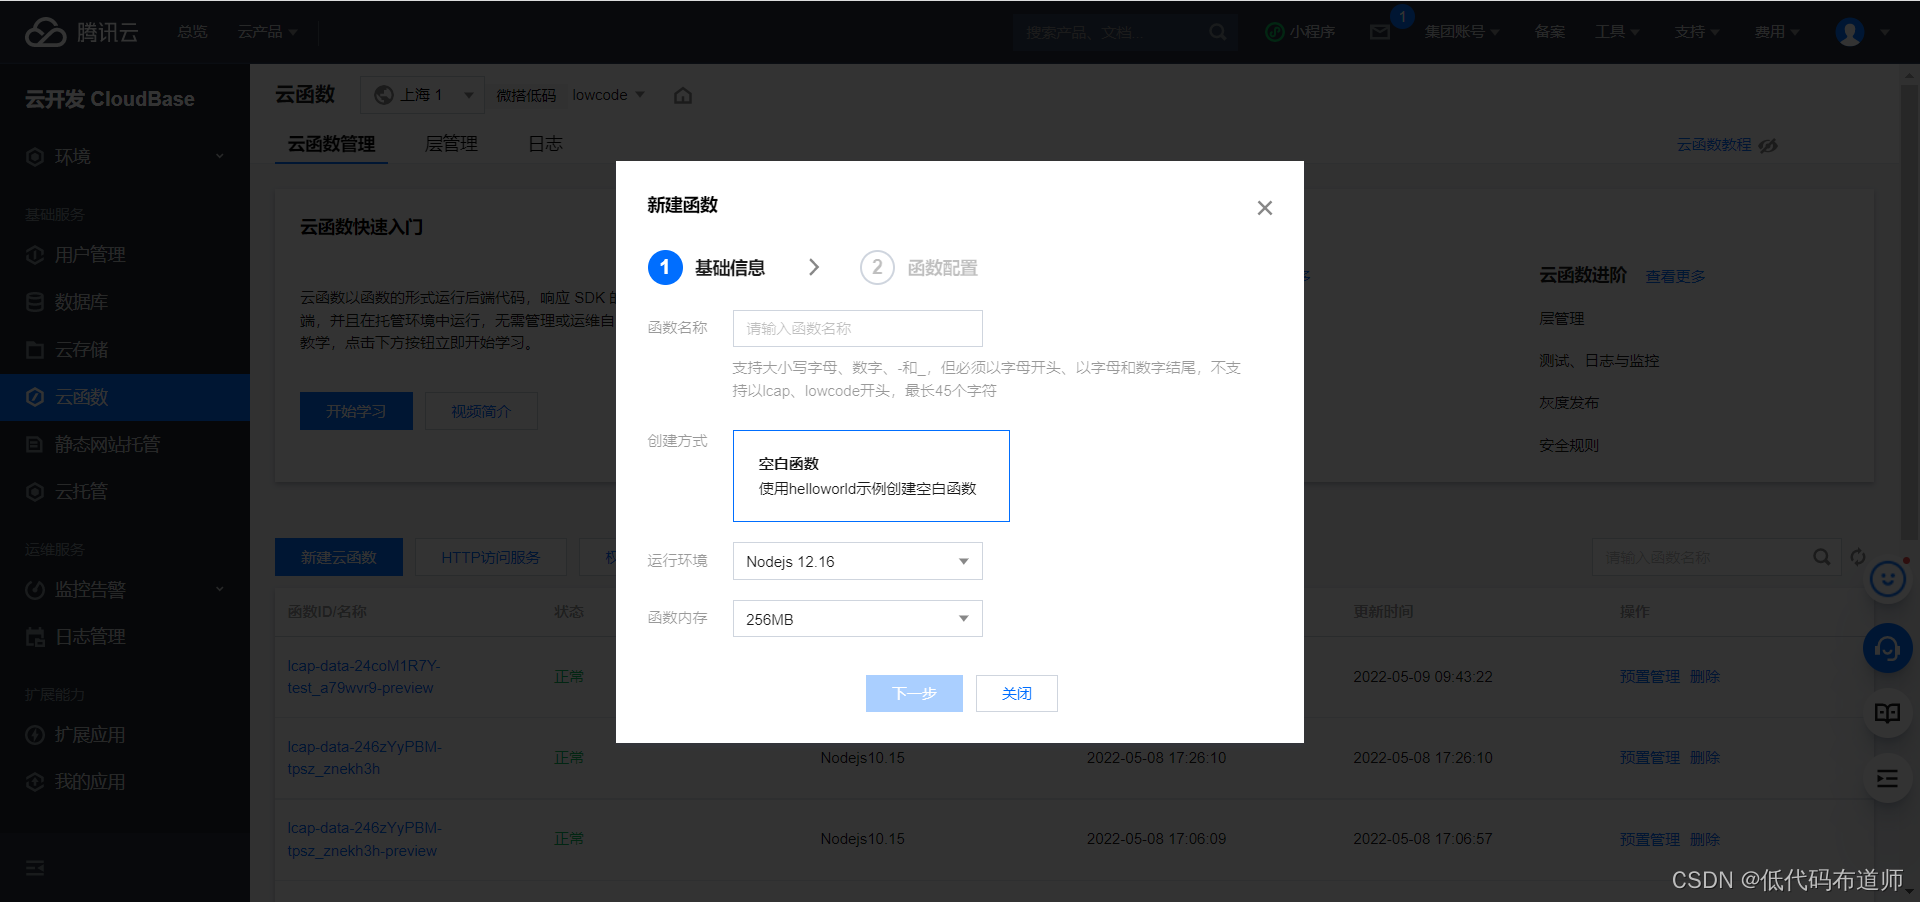This screenshot has height=902, width=1920.
Task: Click the 监控告警 sidebar icon
Action: click(35, 590)
